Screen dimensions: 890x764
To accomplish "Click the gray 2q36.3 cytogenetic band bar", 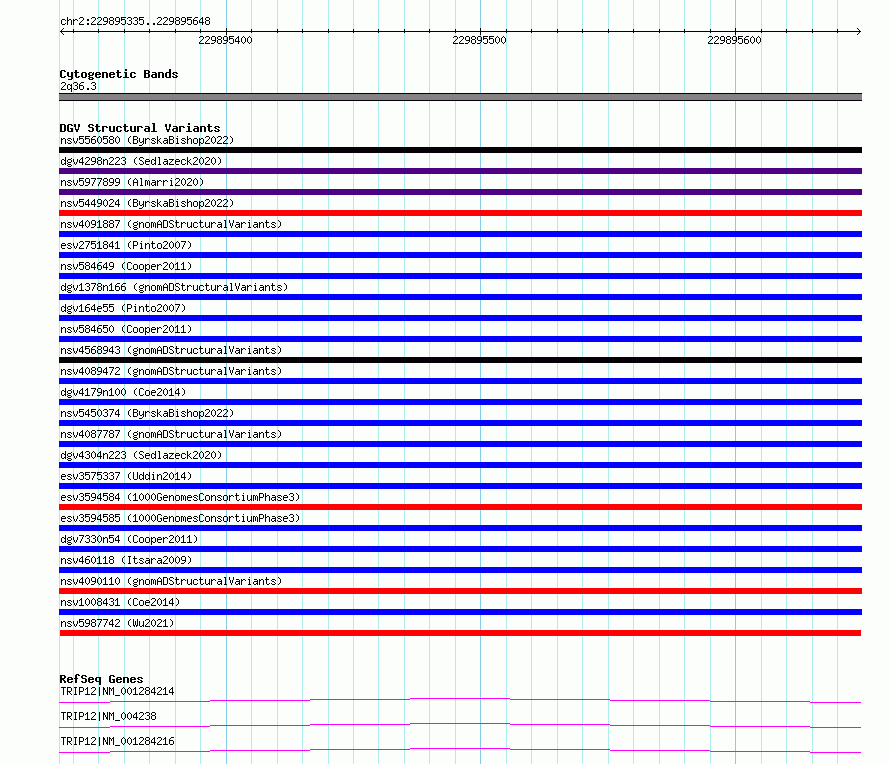I will pyautogui.click(x=460, y=97).
